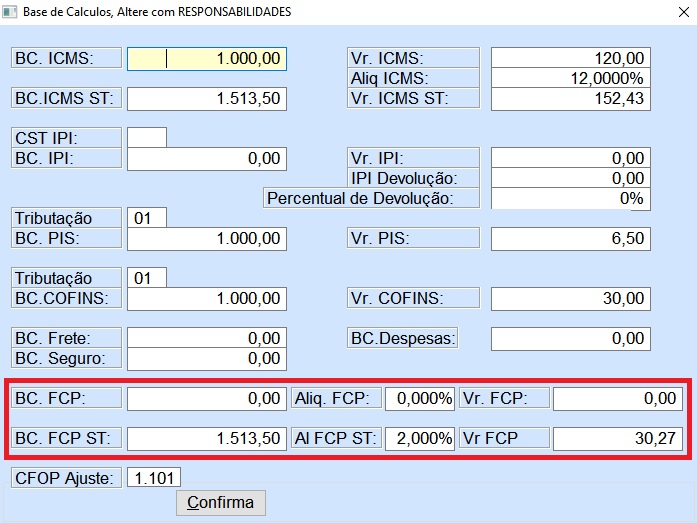The image size is (697, 523).
Task: Select the BC.COFINS input field
Action: tap(207, 299)
